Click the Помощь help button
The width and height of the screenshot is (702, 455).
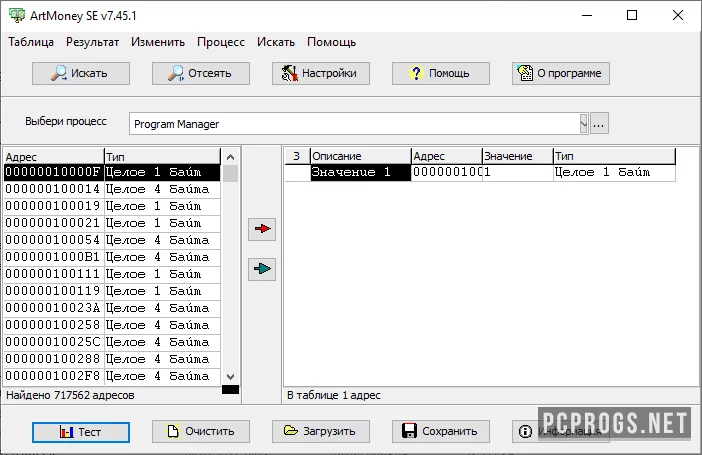[x=441, y=73]
